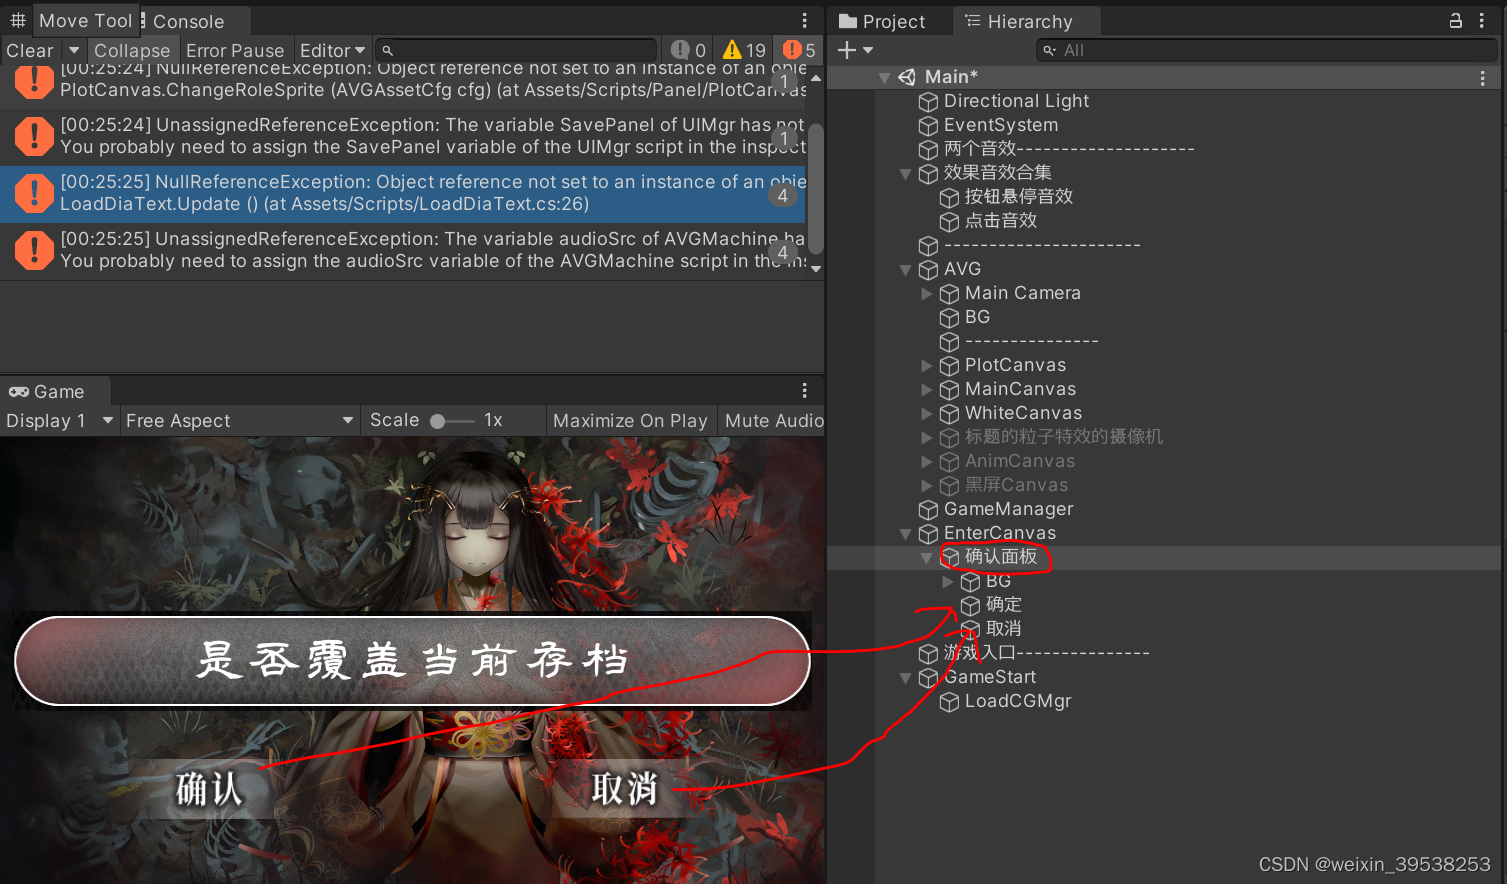
Task: Toggle Mute Audio in Game view
Action: tap(774, 421)
